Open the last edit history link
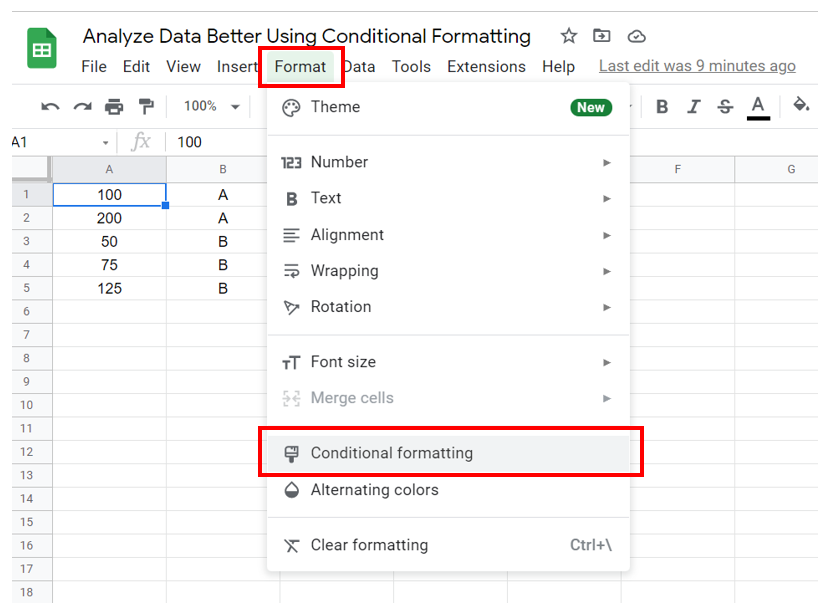 point(697,67)
